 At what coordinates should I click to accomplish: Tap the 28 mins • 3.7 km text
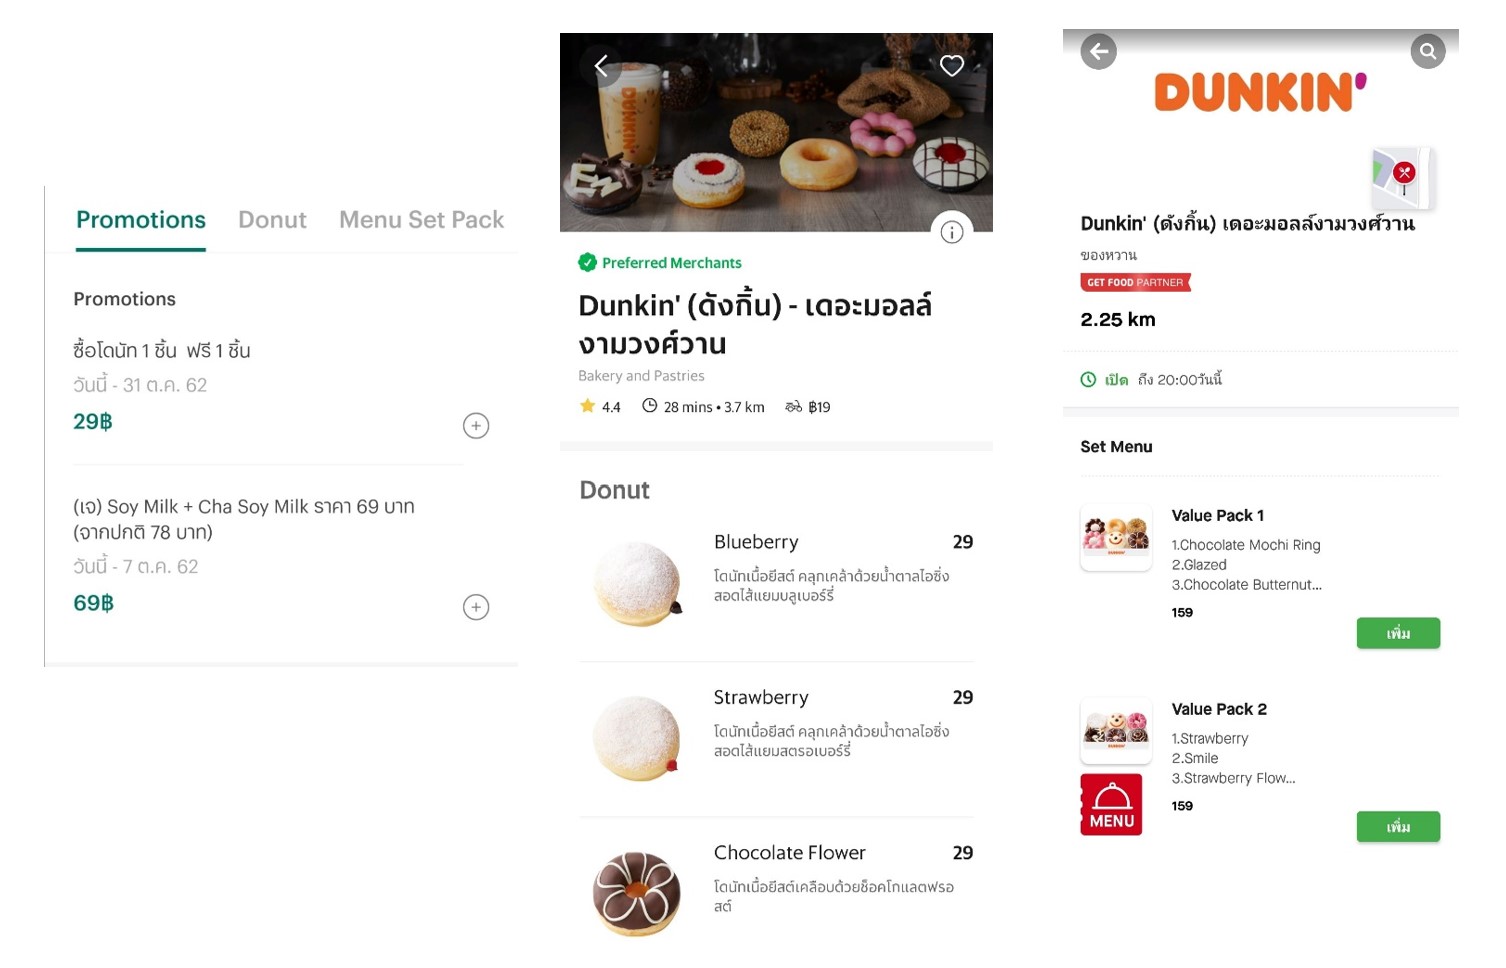point(714,407)
